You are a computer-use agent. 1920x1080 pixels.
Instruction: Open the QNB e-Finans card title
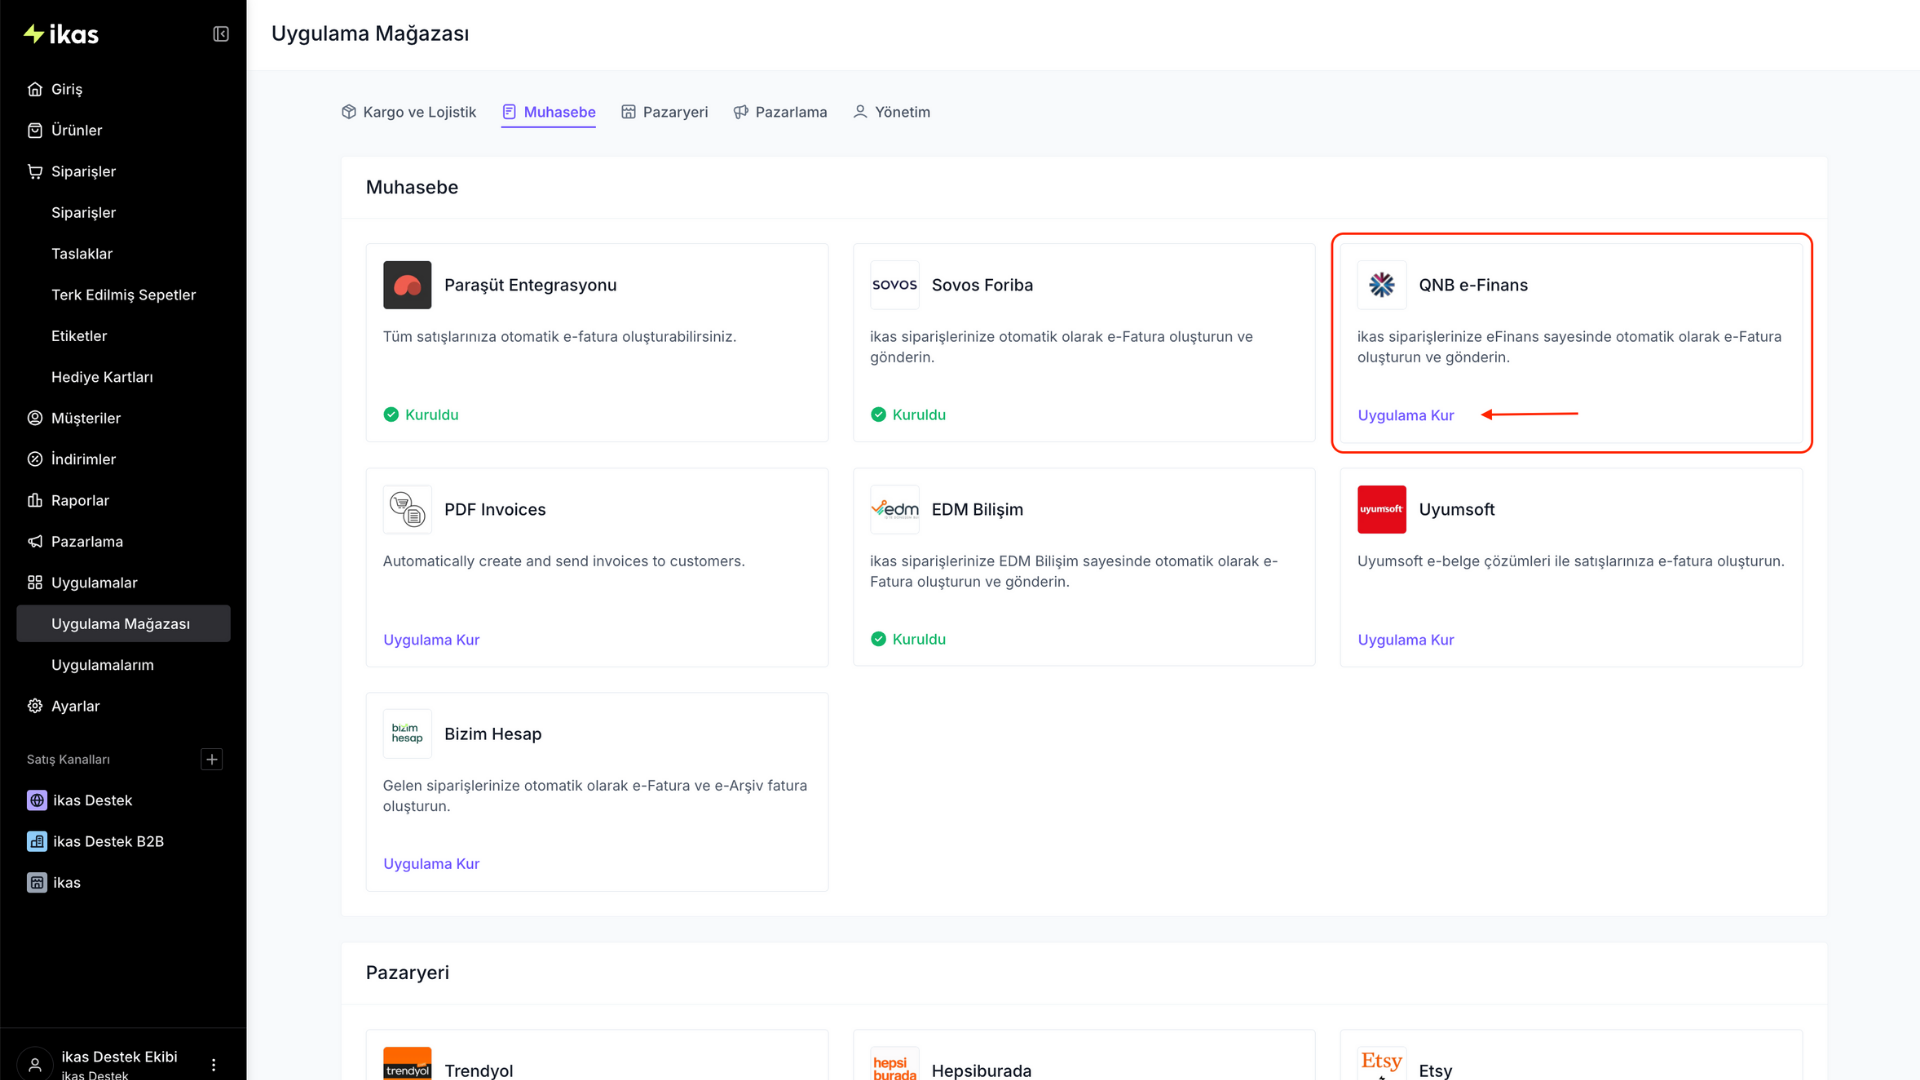click(1473, 285)
